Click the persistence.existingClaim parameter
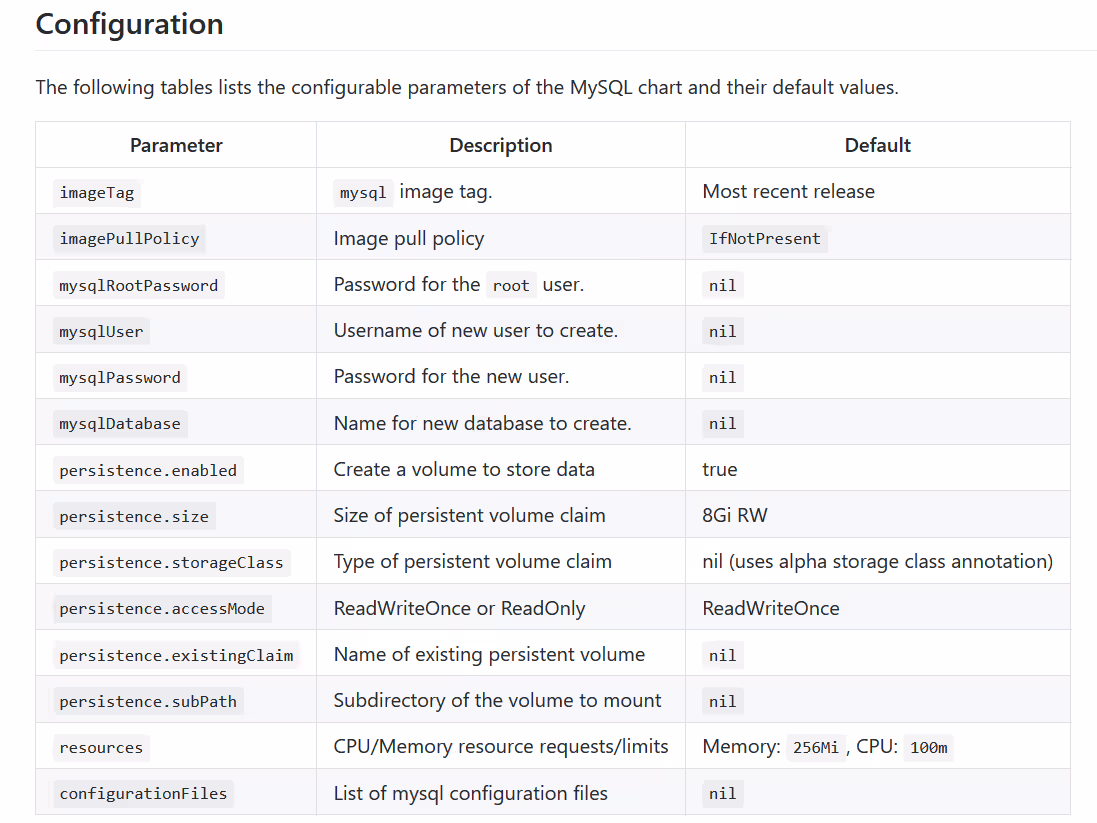The height and width of the screenshot is (823, 1097). pos(176,656)
